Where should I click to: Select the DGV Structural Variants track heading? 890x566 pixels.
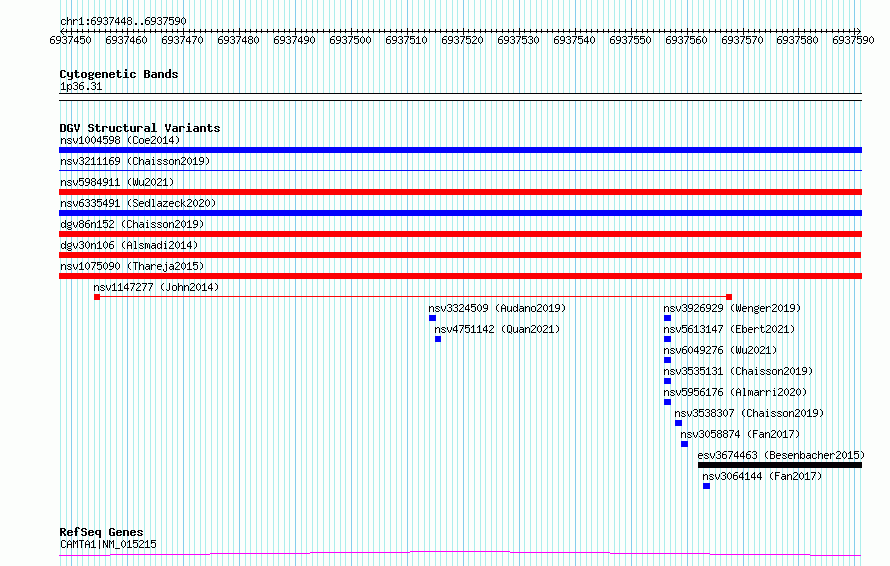[140, 128]
